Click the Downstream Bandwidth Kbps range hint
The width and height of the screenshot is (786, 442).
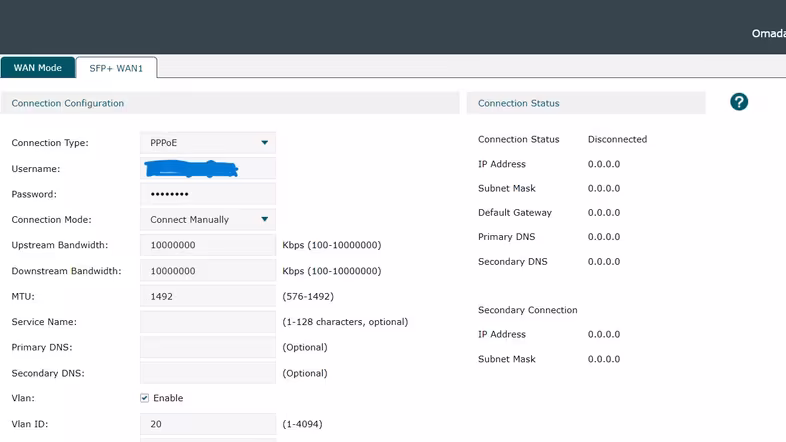click(x=332, y=271)
